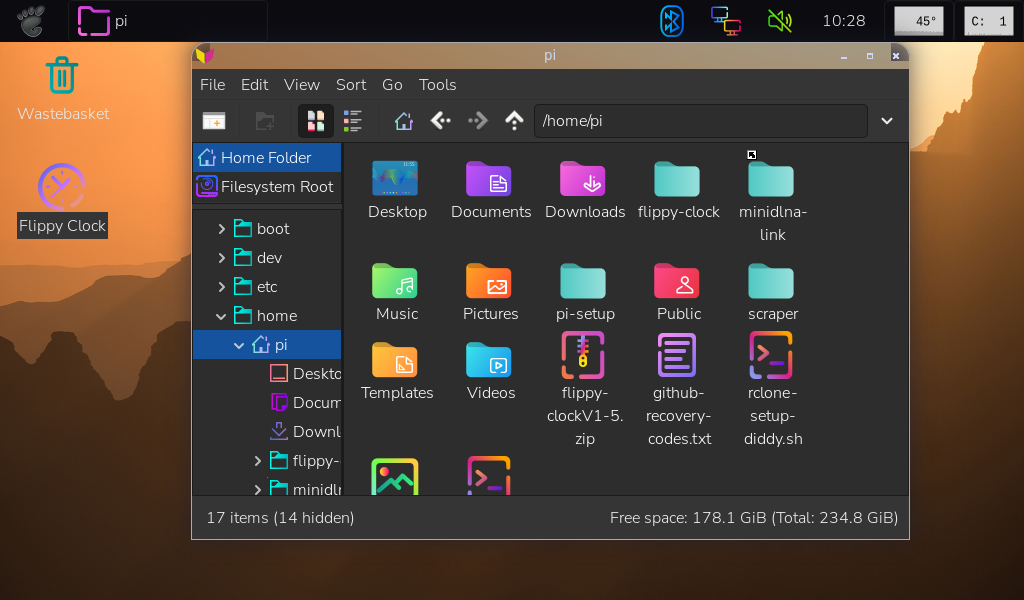Image resolution: width=1024 pixels, height=600 pixels.
Task: Select the flippy-clockV1-5.zip archive icon
Action: click(583, 355)
